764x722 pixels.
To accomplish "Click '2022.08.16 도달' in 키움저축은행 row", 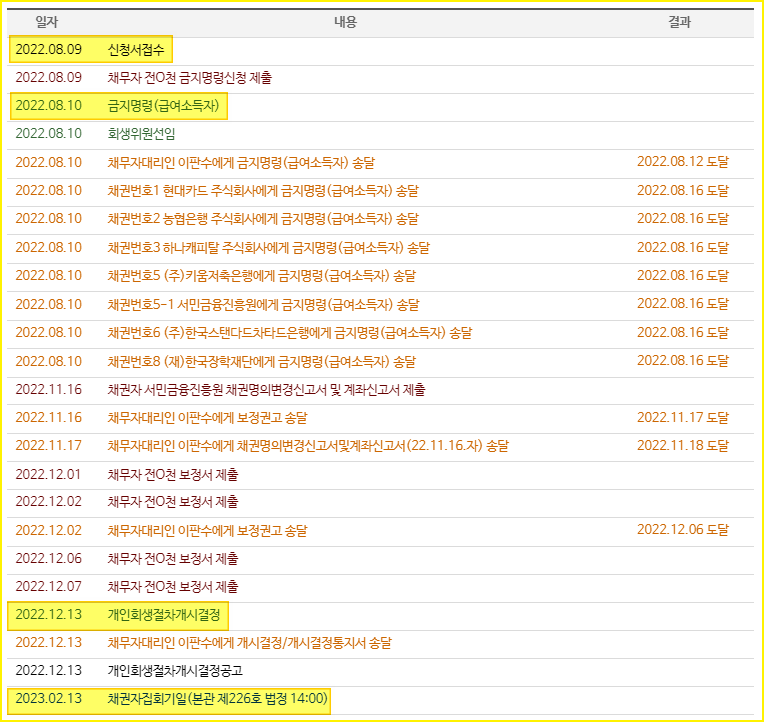I will point(683,276).
